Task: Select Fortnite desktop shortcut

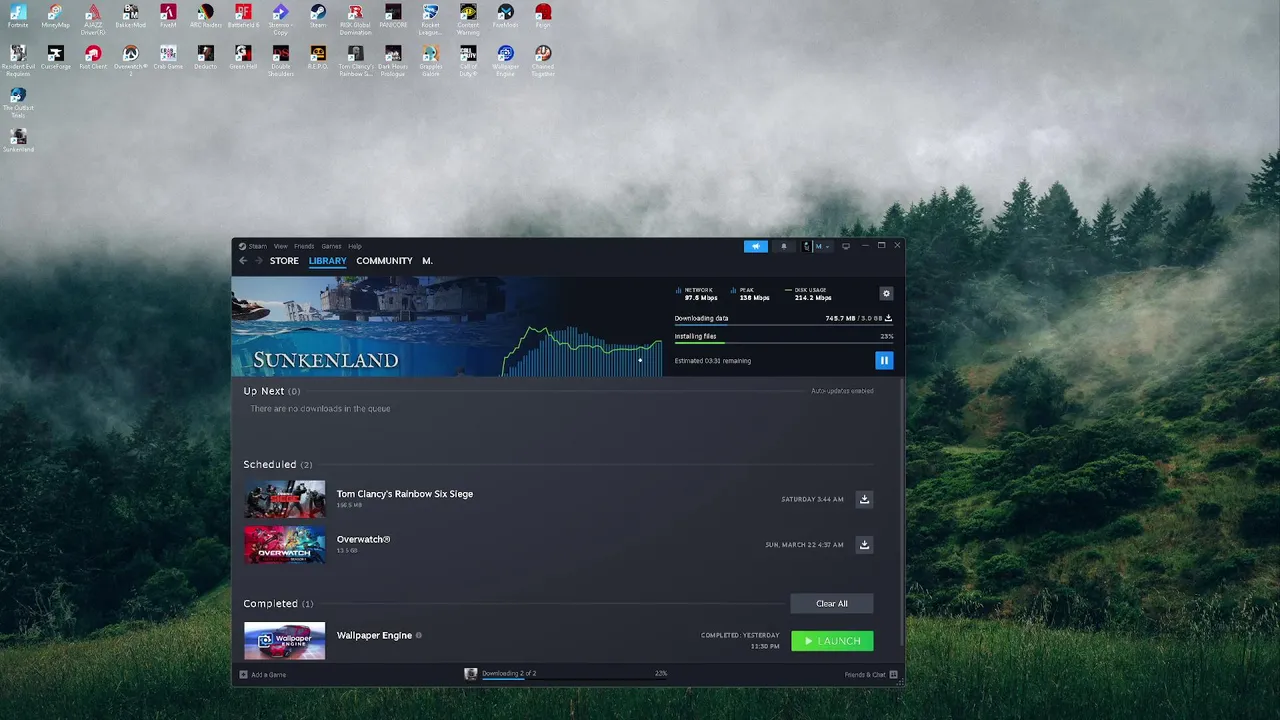Action: pos(18,17)
